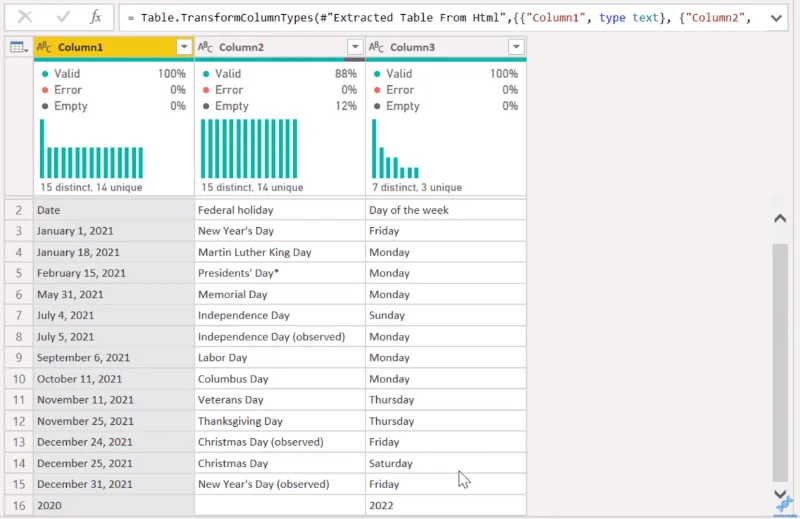Expand the formula bar with the chevron

[776, 18]
